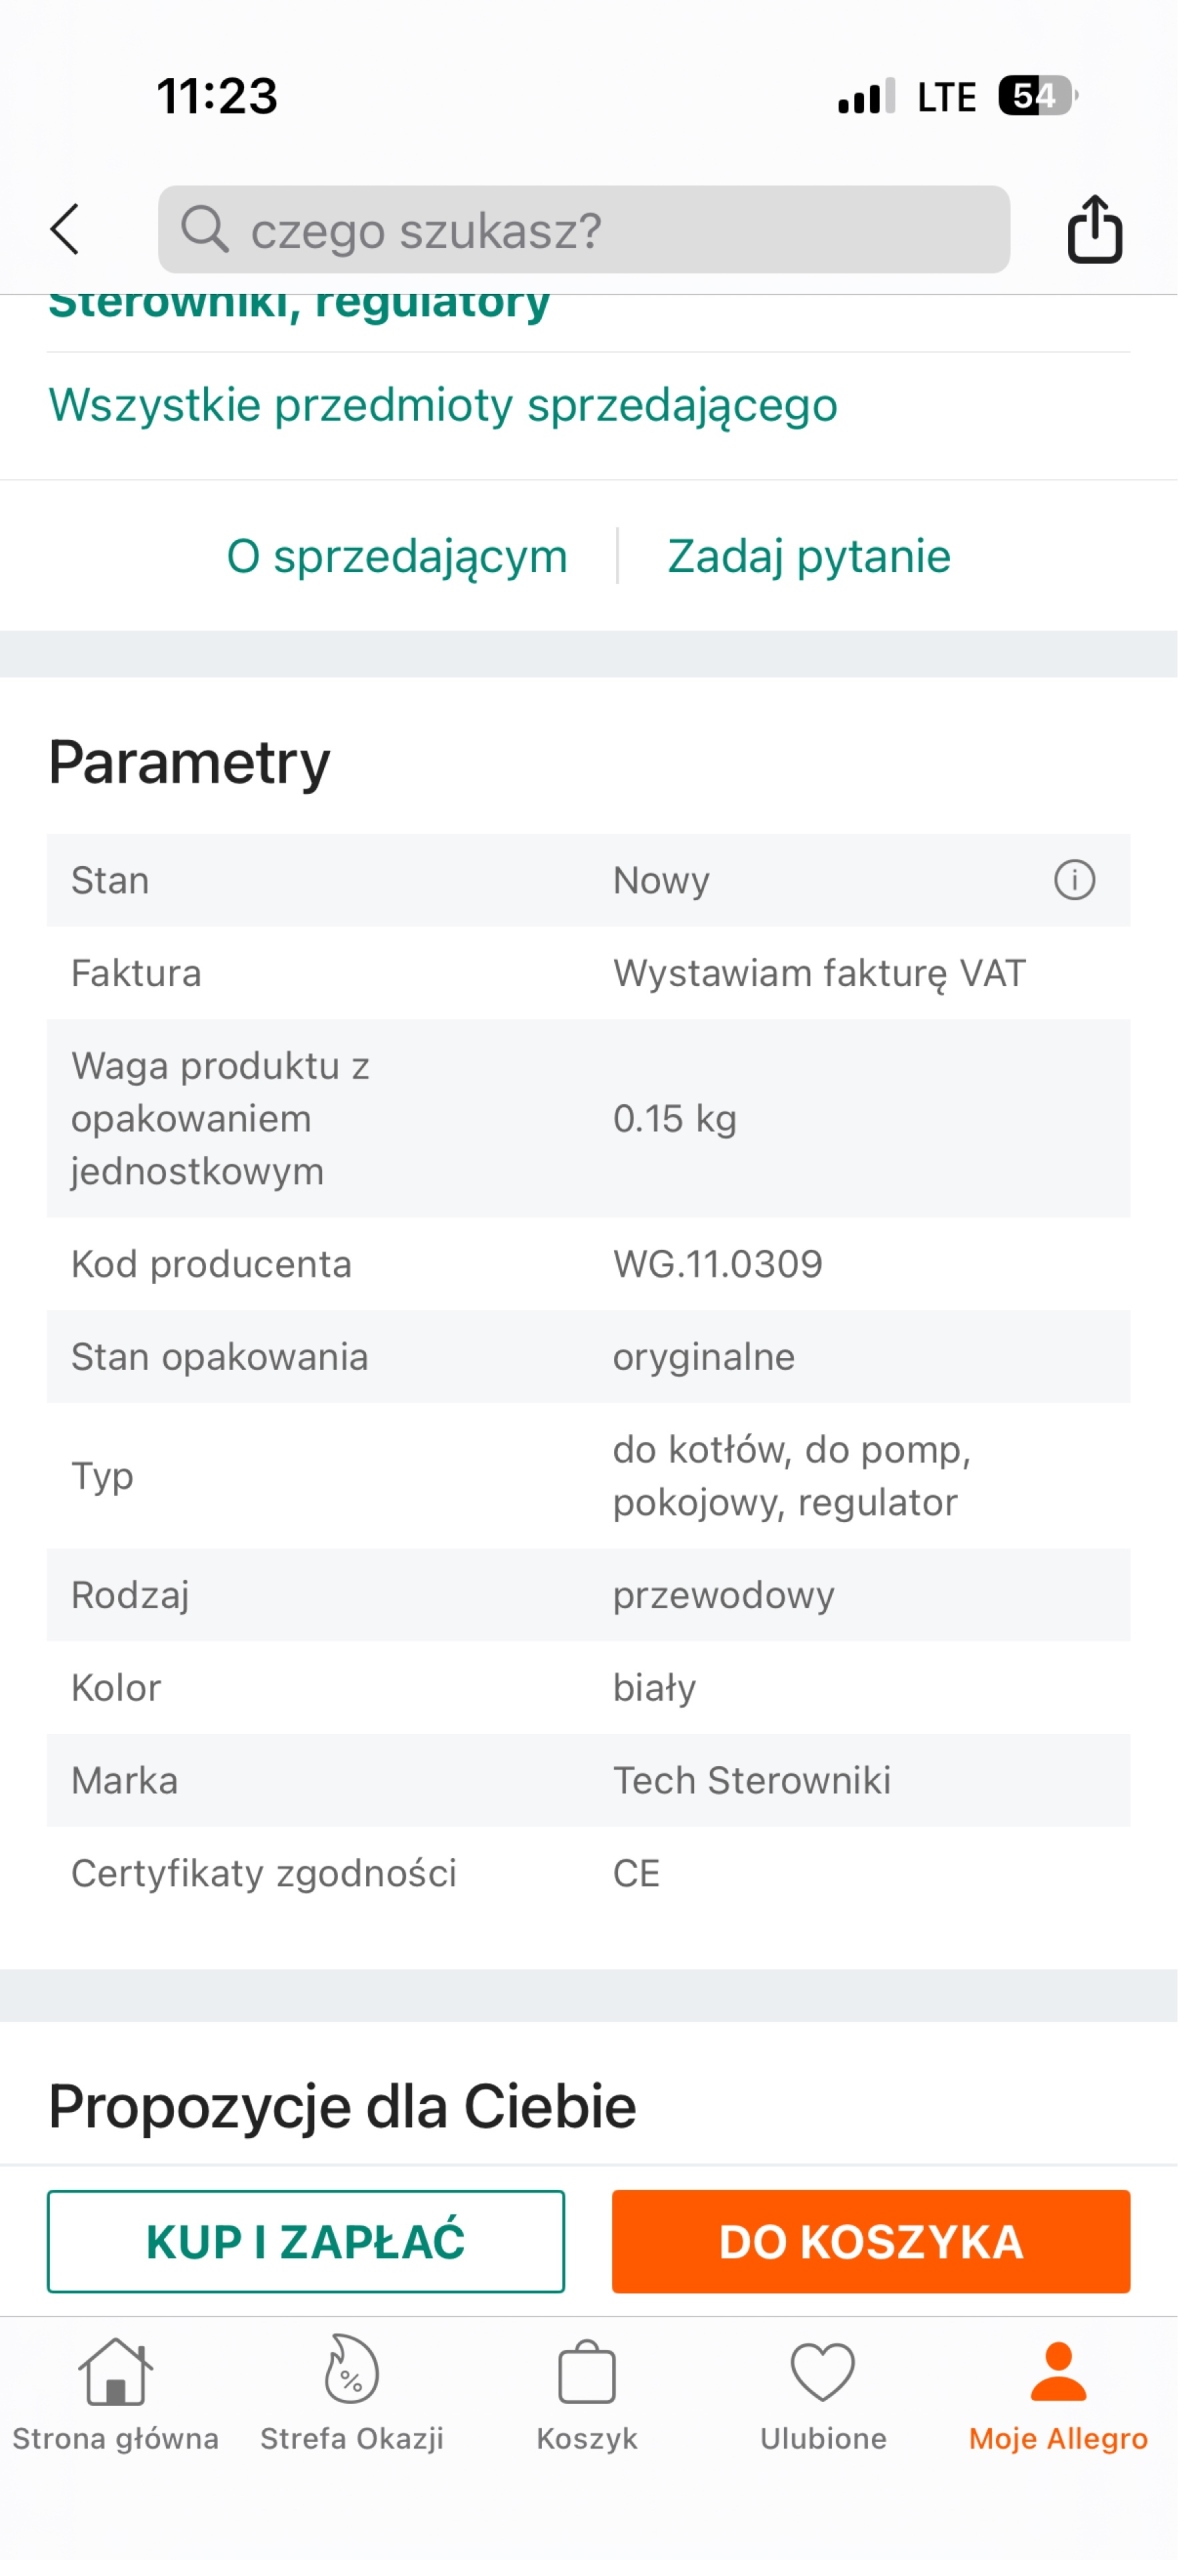Open Wszystkie przedmioty sprzedającego link
Screen dimensions: 1178x2560
pyautogui.click(x=442, y=405)
